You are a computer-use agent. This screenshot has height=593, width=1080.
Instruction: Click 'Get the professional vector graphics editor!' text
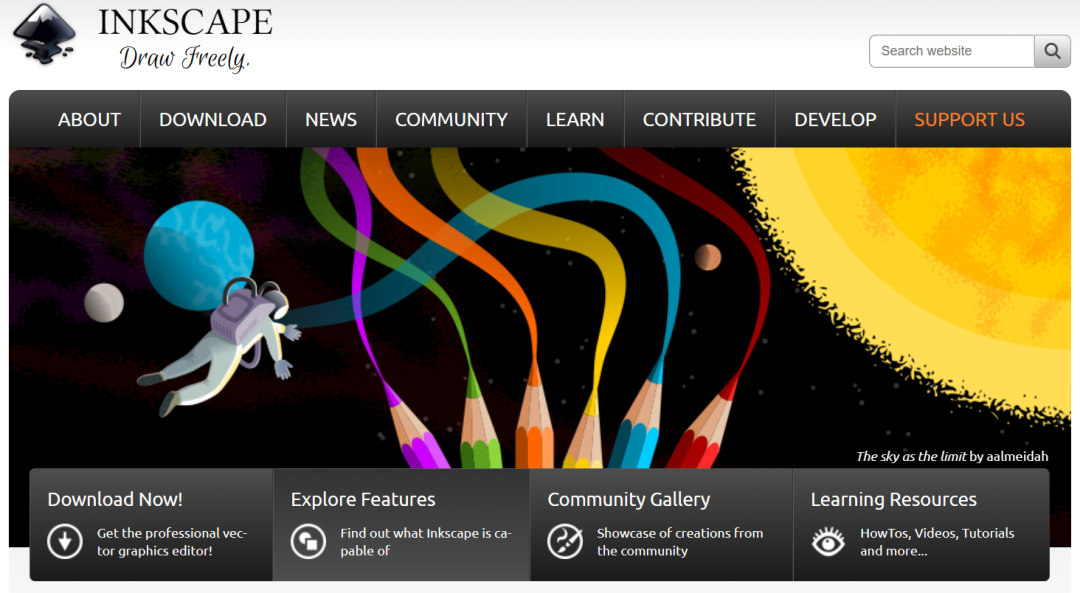click(172, 542)
